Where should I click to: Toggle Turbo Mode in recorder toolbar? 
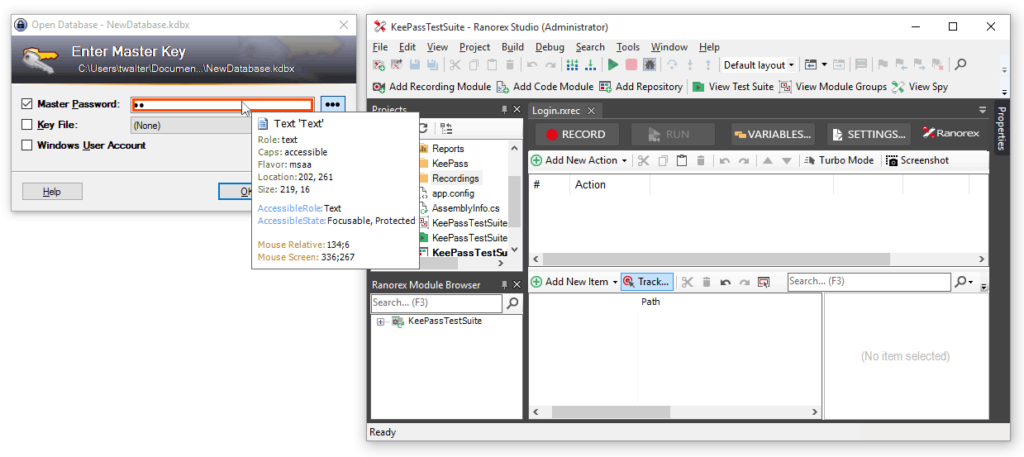[839, 161]
